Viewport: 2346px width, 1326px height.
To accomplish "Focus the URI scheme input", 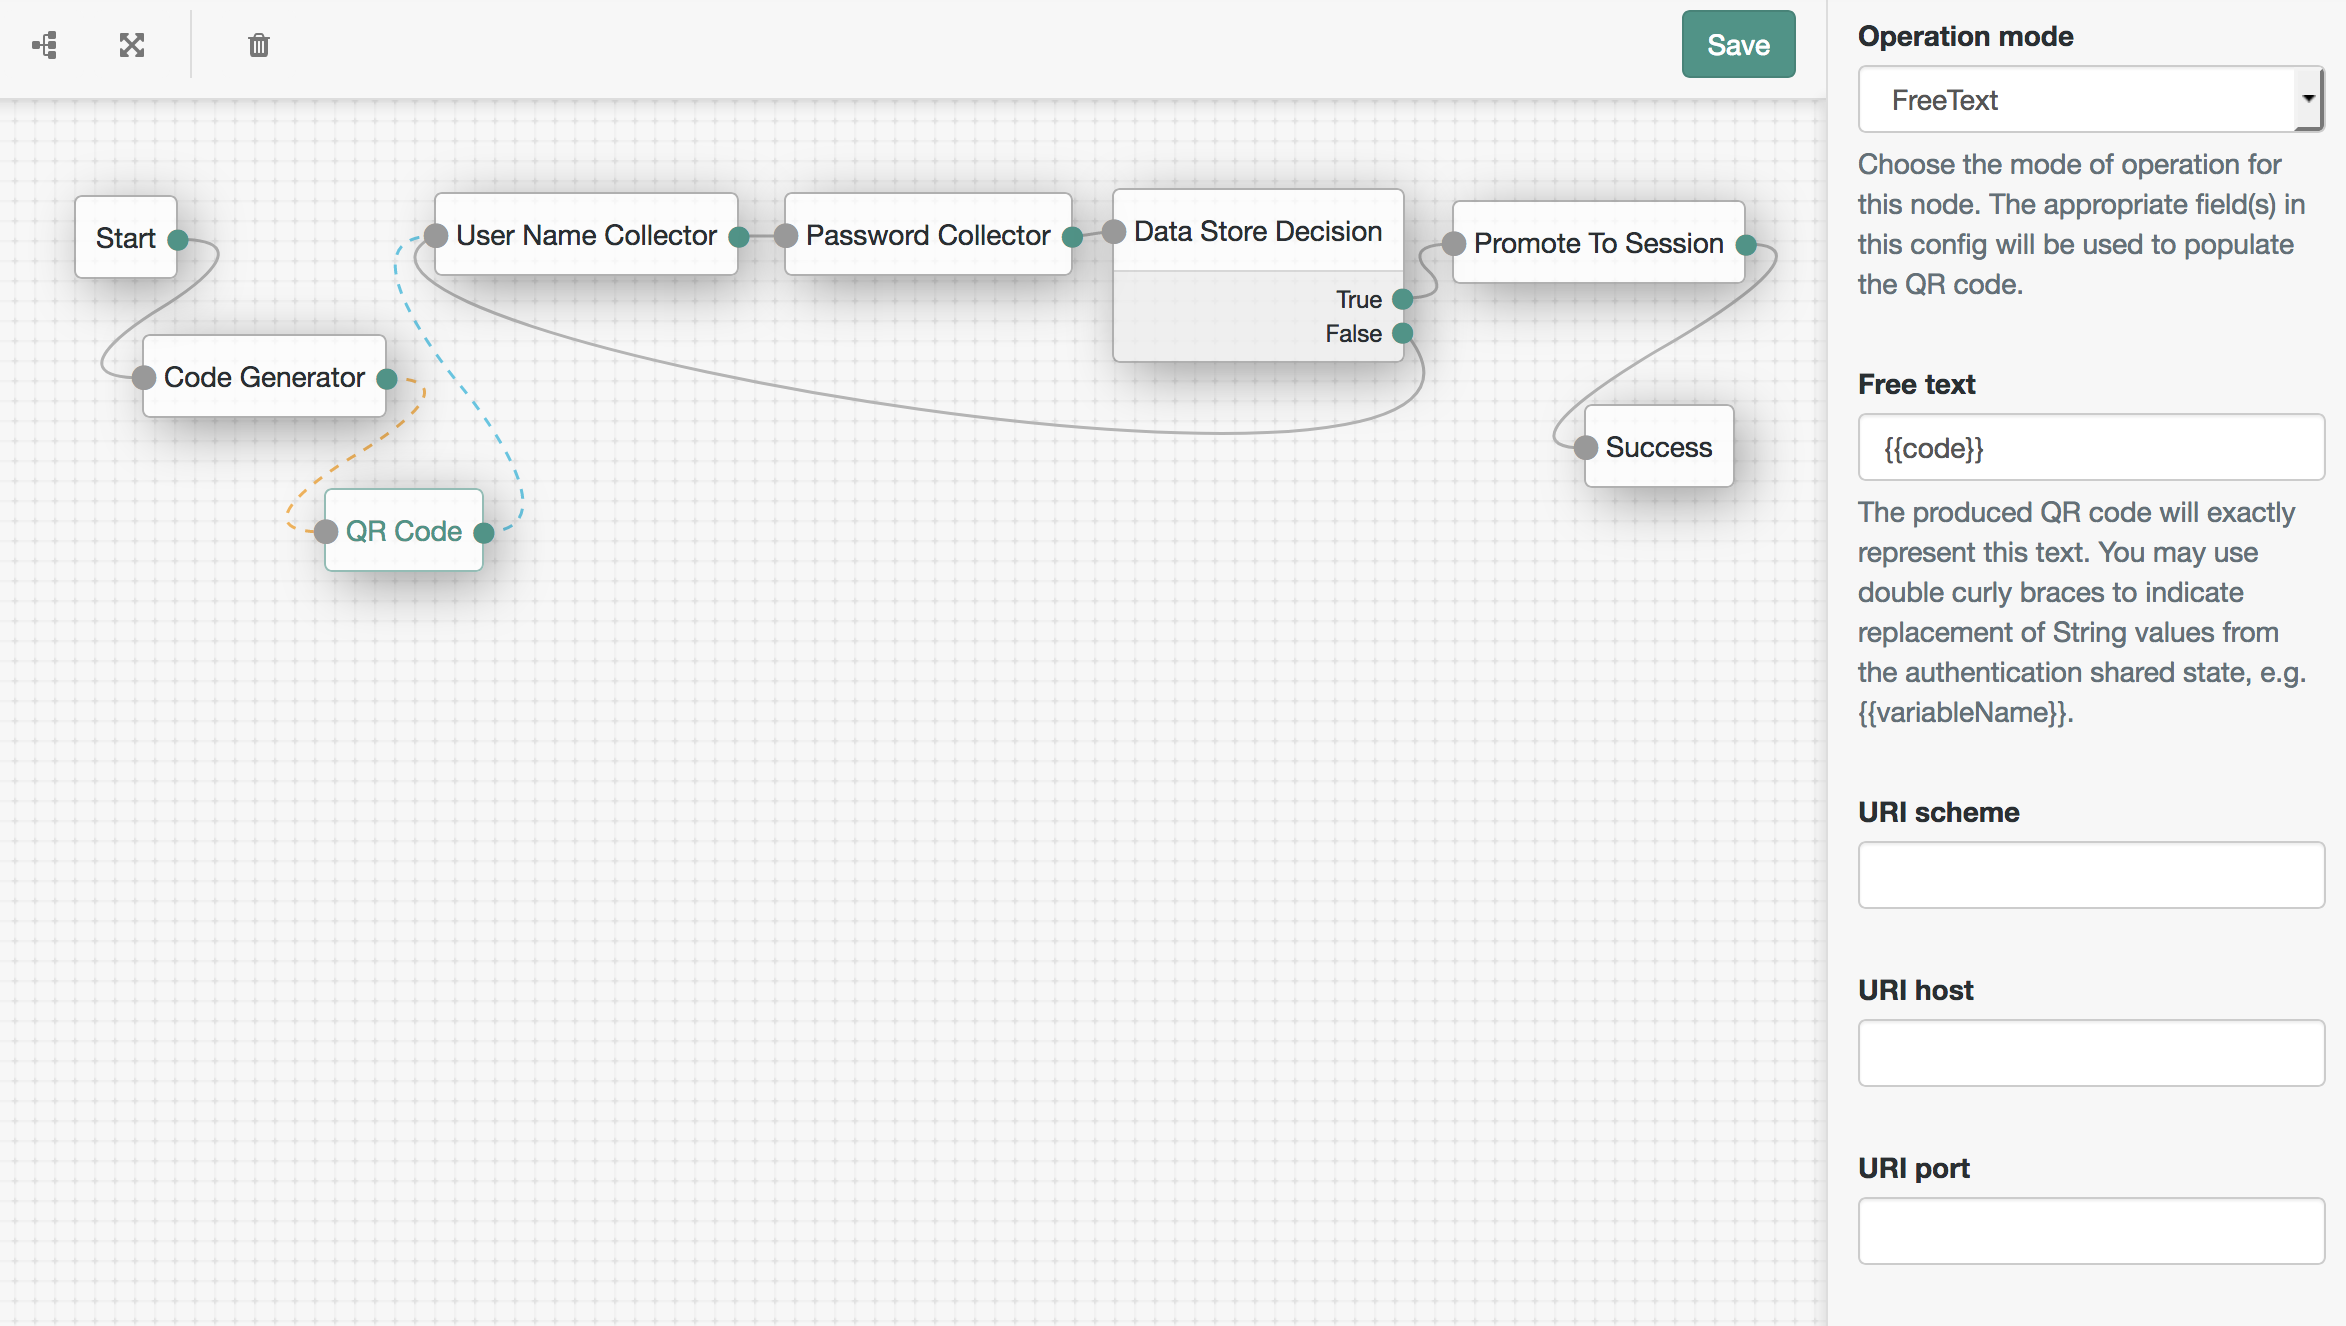I will (2090, 875).
